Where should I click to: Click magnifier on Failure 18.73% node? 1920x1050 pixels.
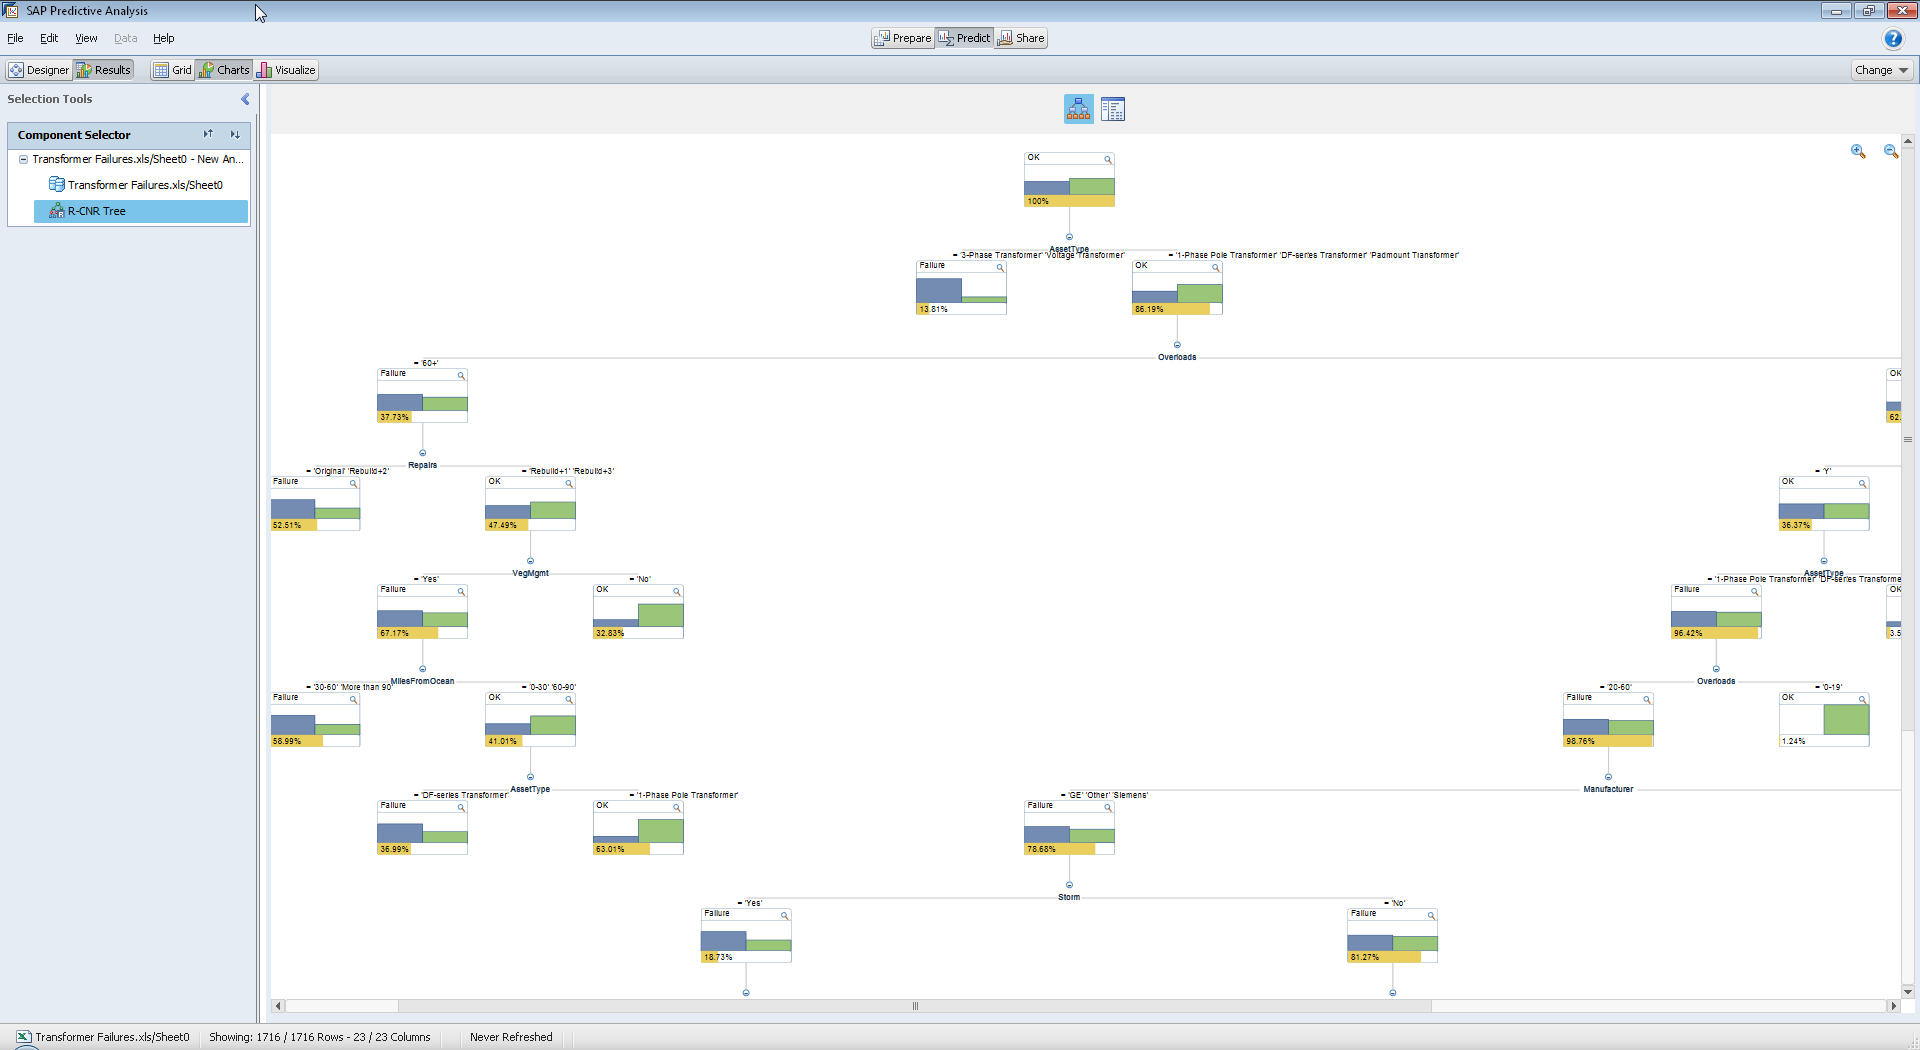[785, 915]
